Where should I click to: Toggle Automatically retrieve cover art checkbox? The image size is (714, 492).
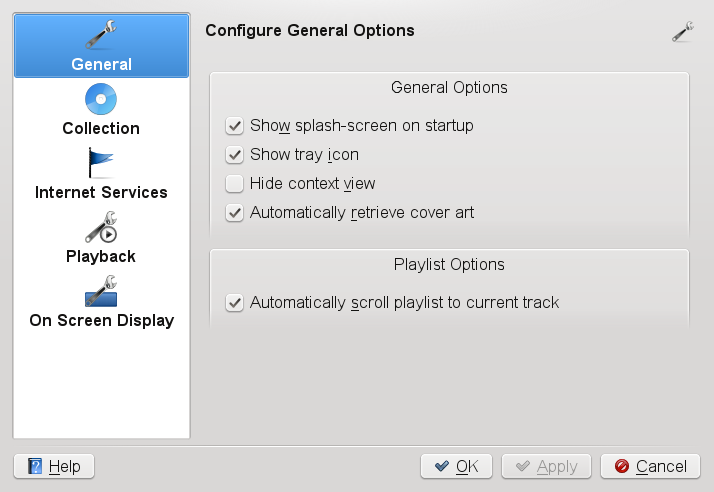pyautogui.click(x=235, y=212)
